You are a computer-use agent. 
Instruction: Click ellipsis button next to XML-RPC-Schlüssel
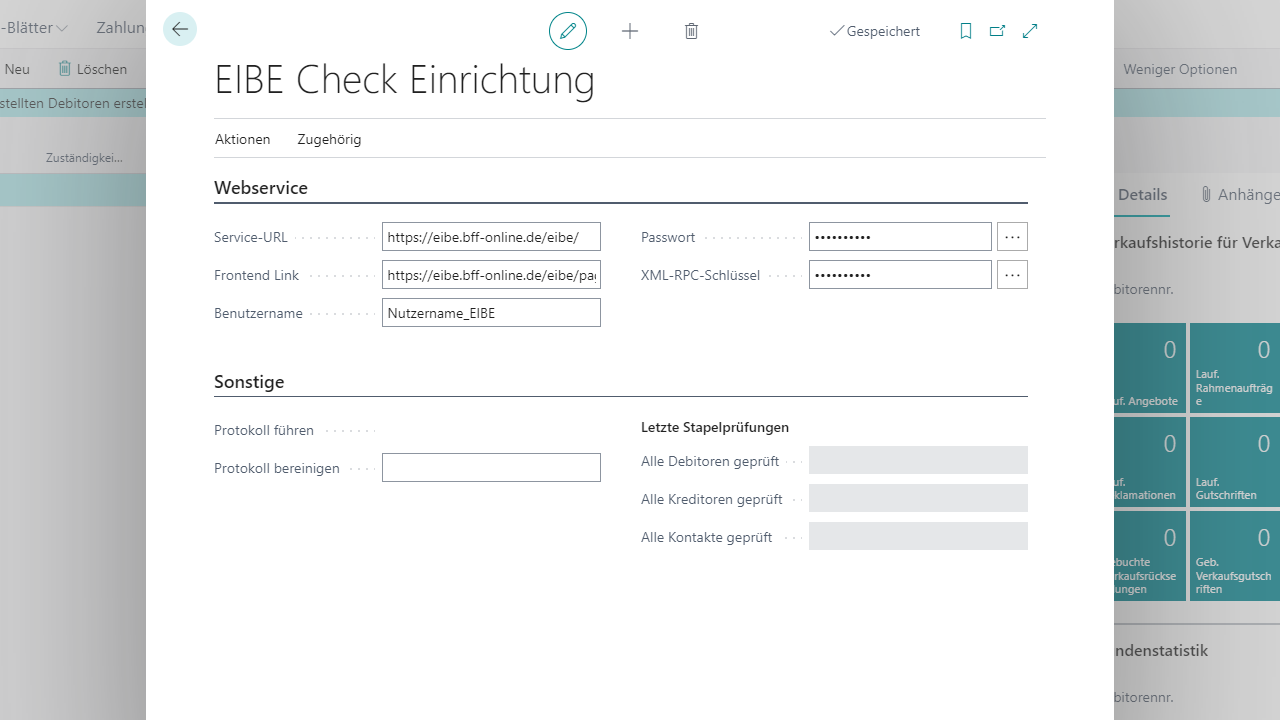click(1012, 275)
